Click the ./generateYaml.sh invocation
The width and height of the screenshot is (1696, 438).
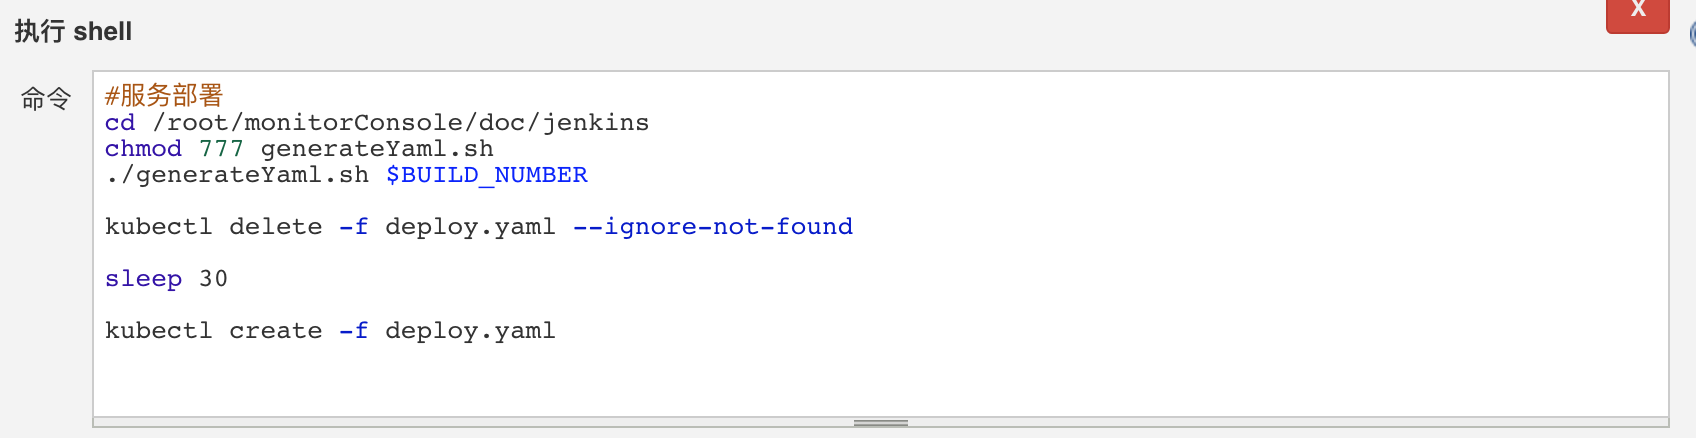pyautogui.click(x=237, y=175)
